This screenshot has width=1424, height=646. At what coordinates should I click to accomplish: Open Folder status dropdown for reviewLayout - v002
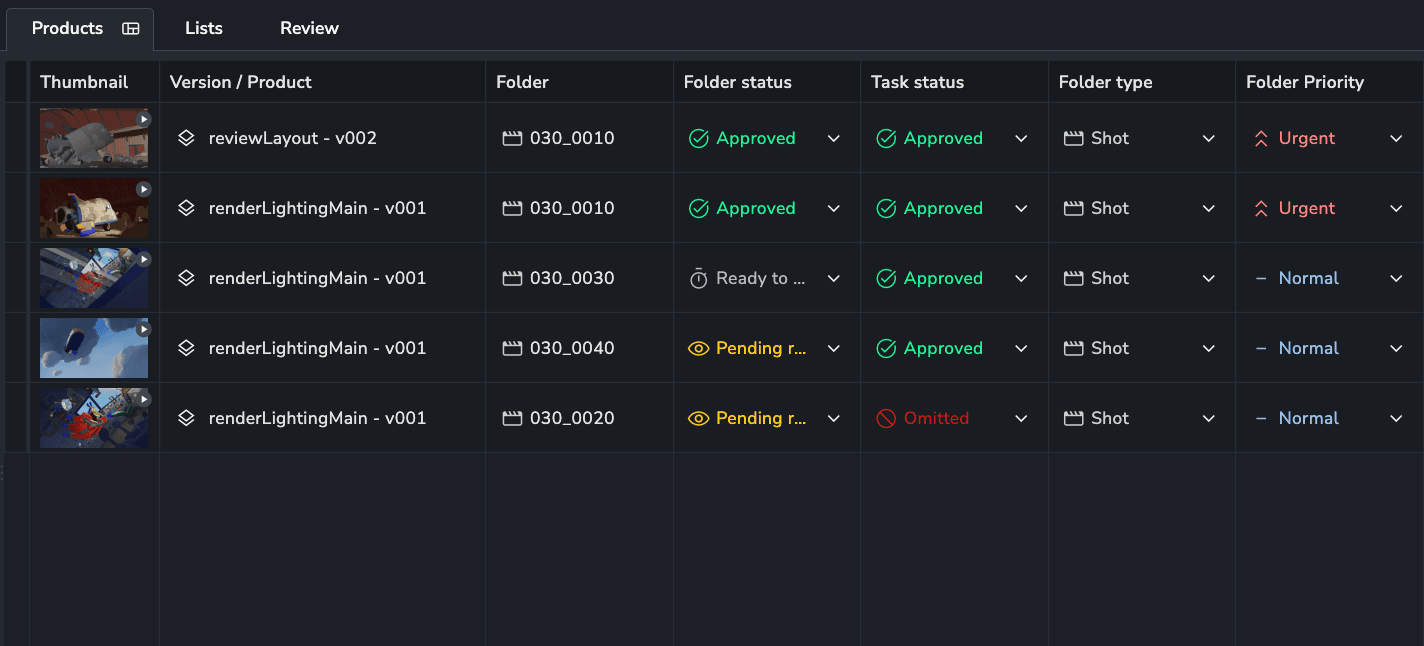[834, 138]
